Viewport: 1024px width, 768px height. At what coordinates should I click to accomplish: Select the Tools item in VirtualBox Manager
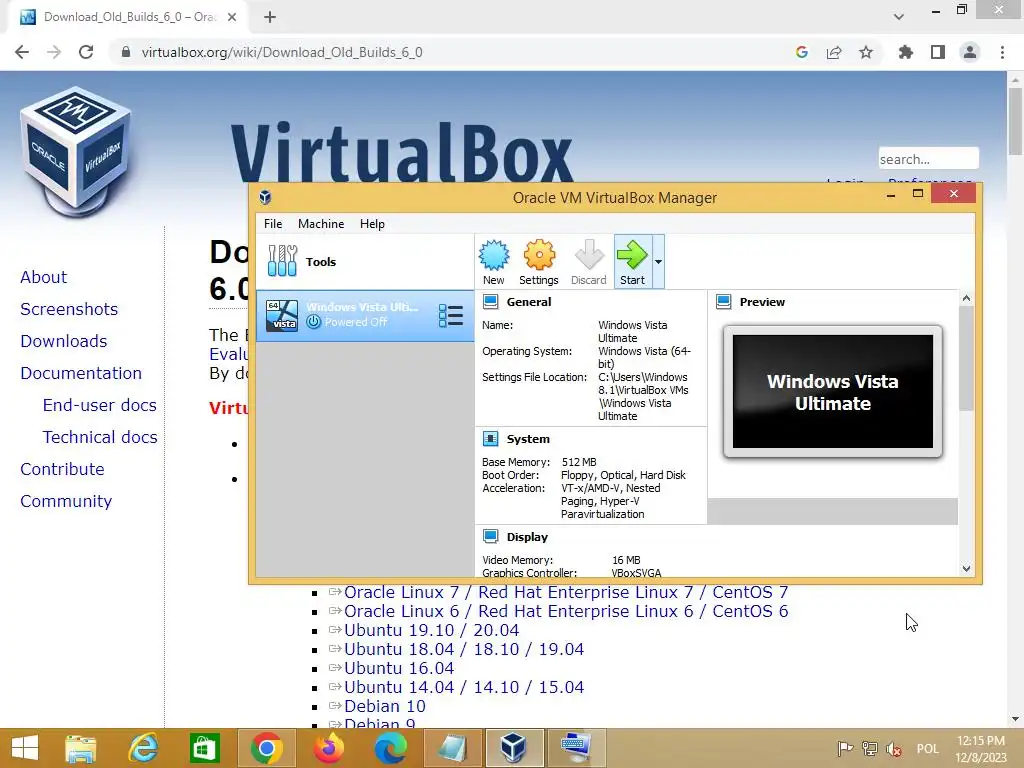click(365, 262)
